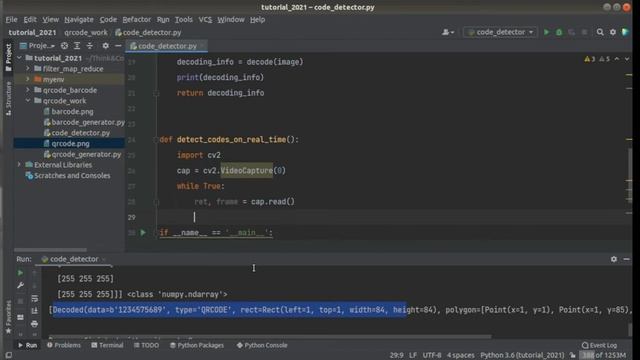The width and height of the screenshot is (640, 360).
Task: Toggle Structure side tool window tab
Action: coord(8,98)
